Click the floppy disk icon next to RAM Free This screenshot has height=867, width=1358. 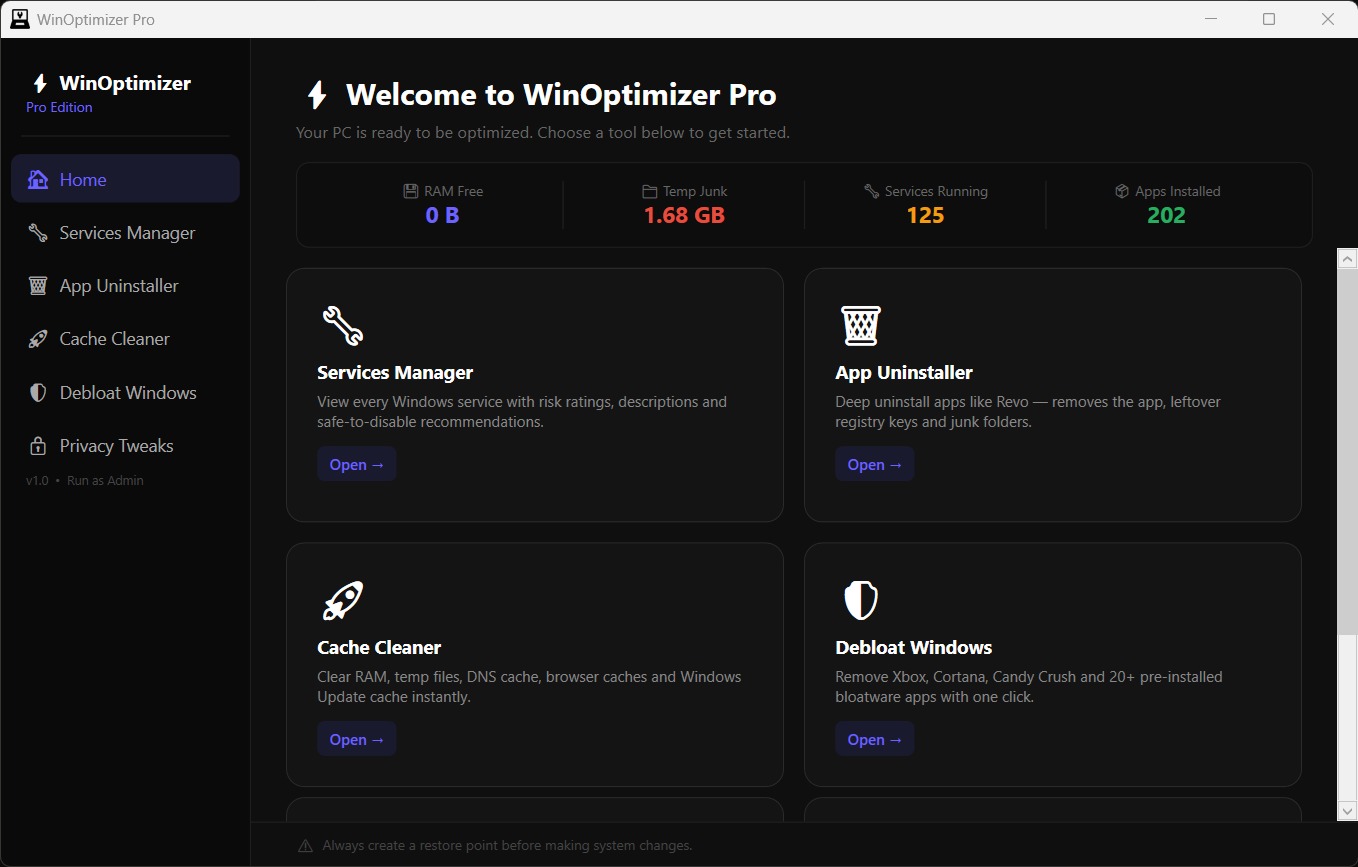point(410,191)
